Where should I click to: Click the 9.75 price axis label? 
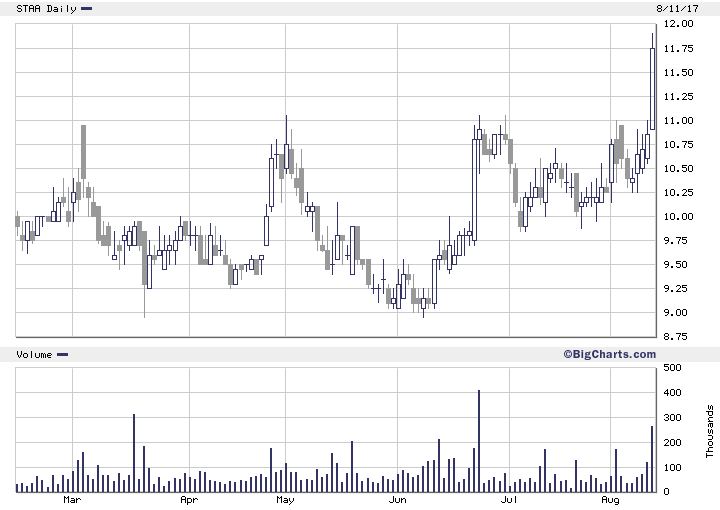(x=675, y=241)
